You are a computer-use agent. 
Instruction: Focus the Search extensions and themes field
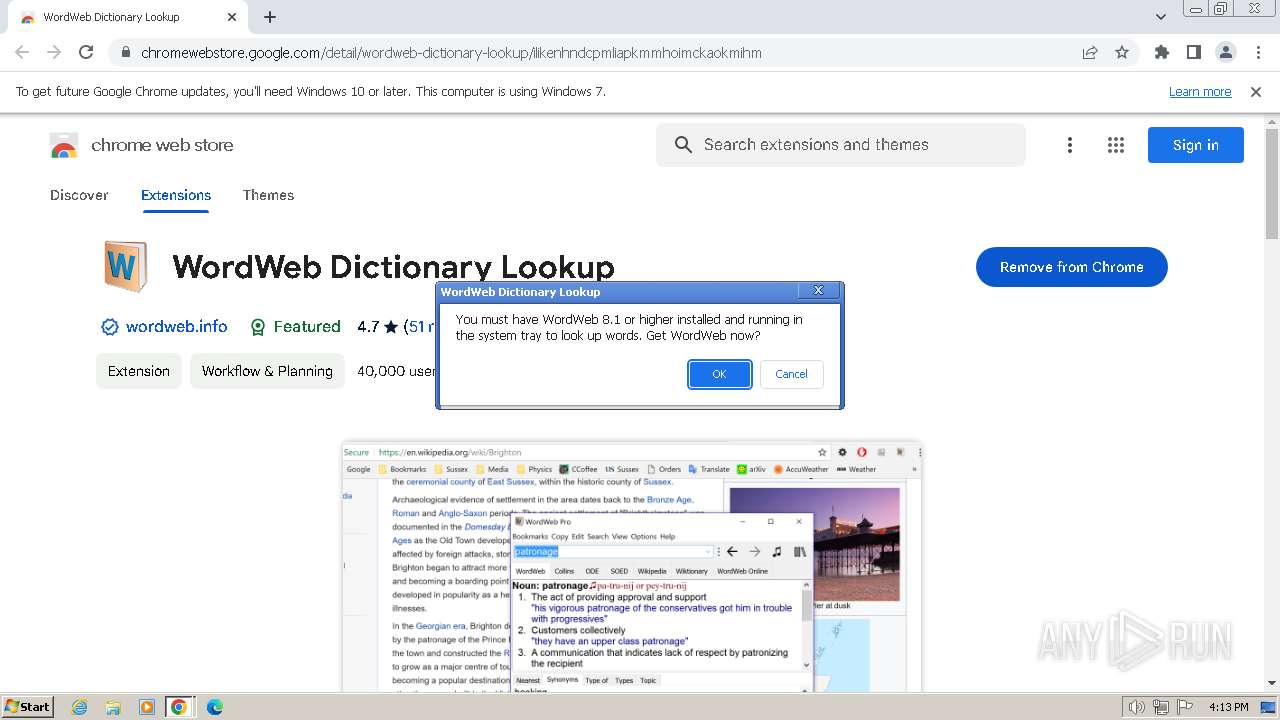click(x=841, y=145)
